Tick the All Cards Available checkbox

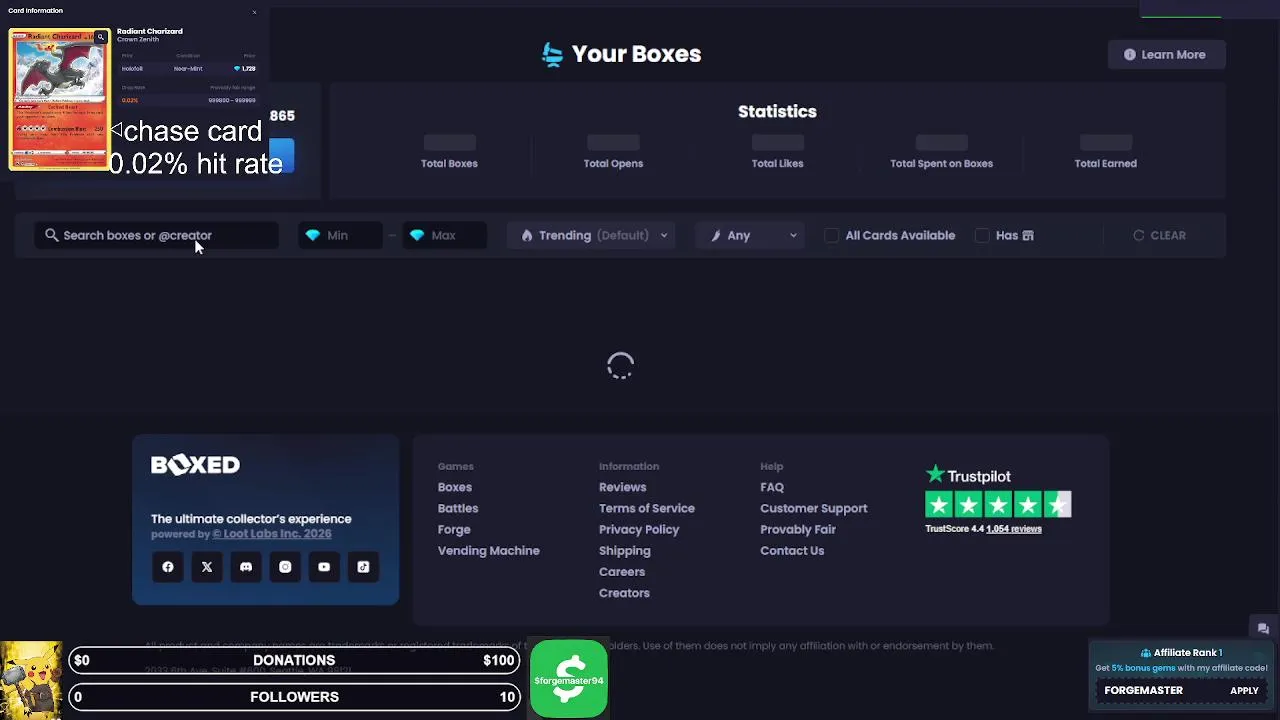(832, 236)
